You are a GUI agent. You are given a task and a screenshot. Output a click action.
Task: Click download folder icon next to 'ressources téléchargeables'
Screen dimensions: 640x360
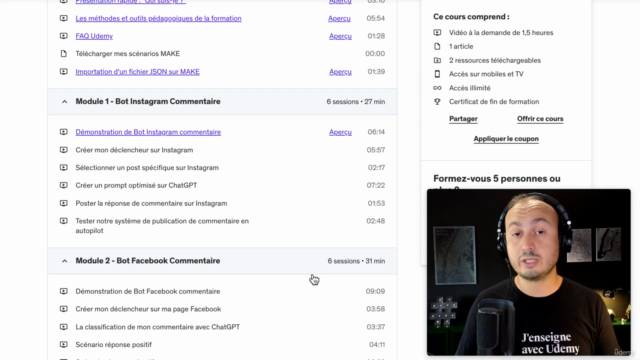[x=437, y=60]
